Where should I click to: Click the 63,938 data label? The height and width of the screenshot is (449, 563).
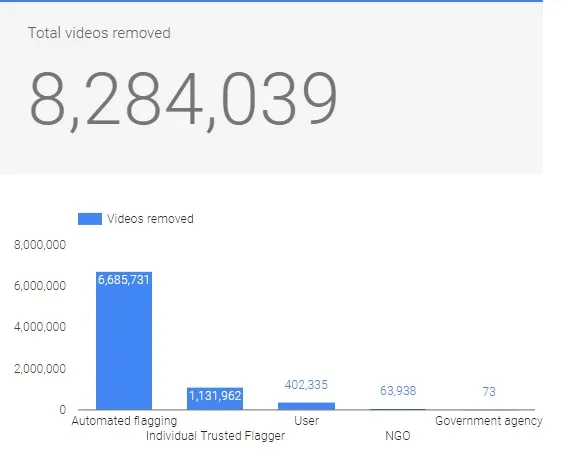pos(398,391)
